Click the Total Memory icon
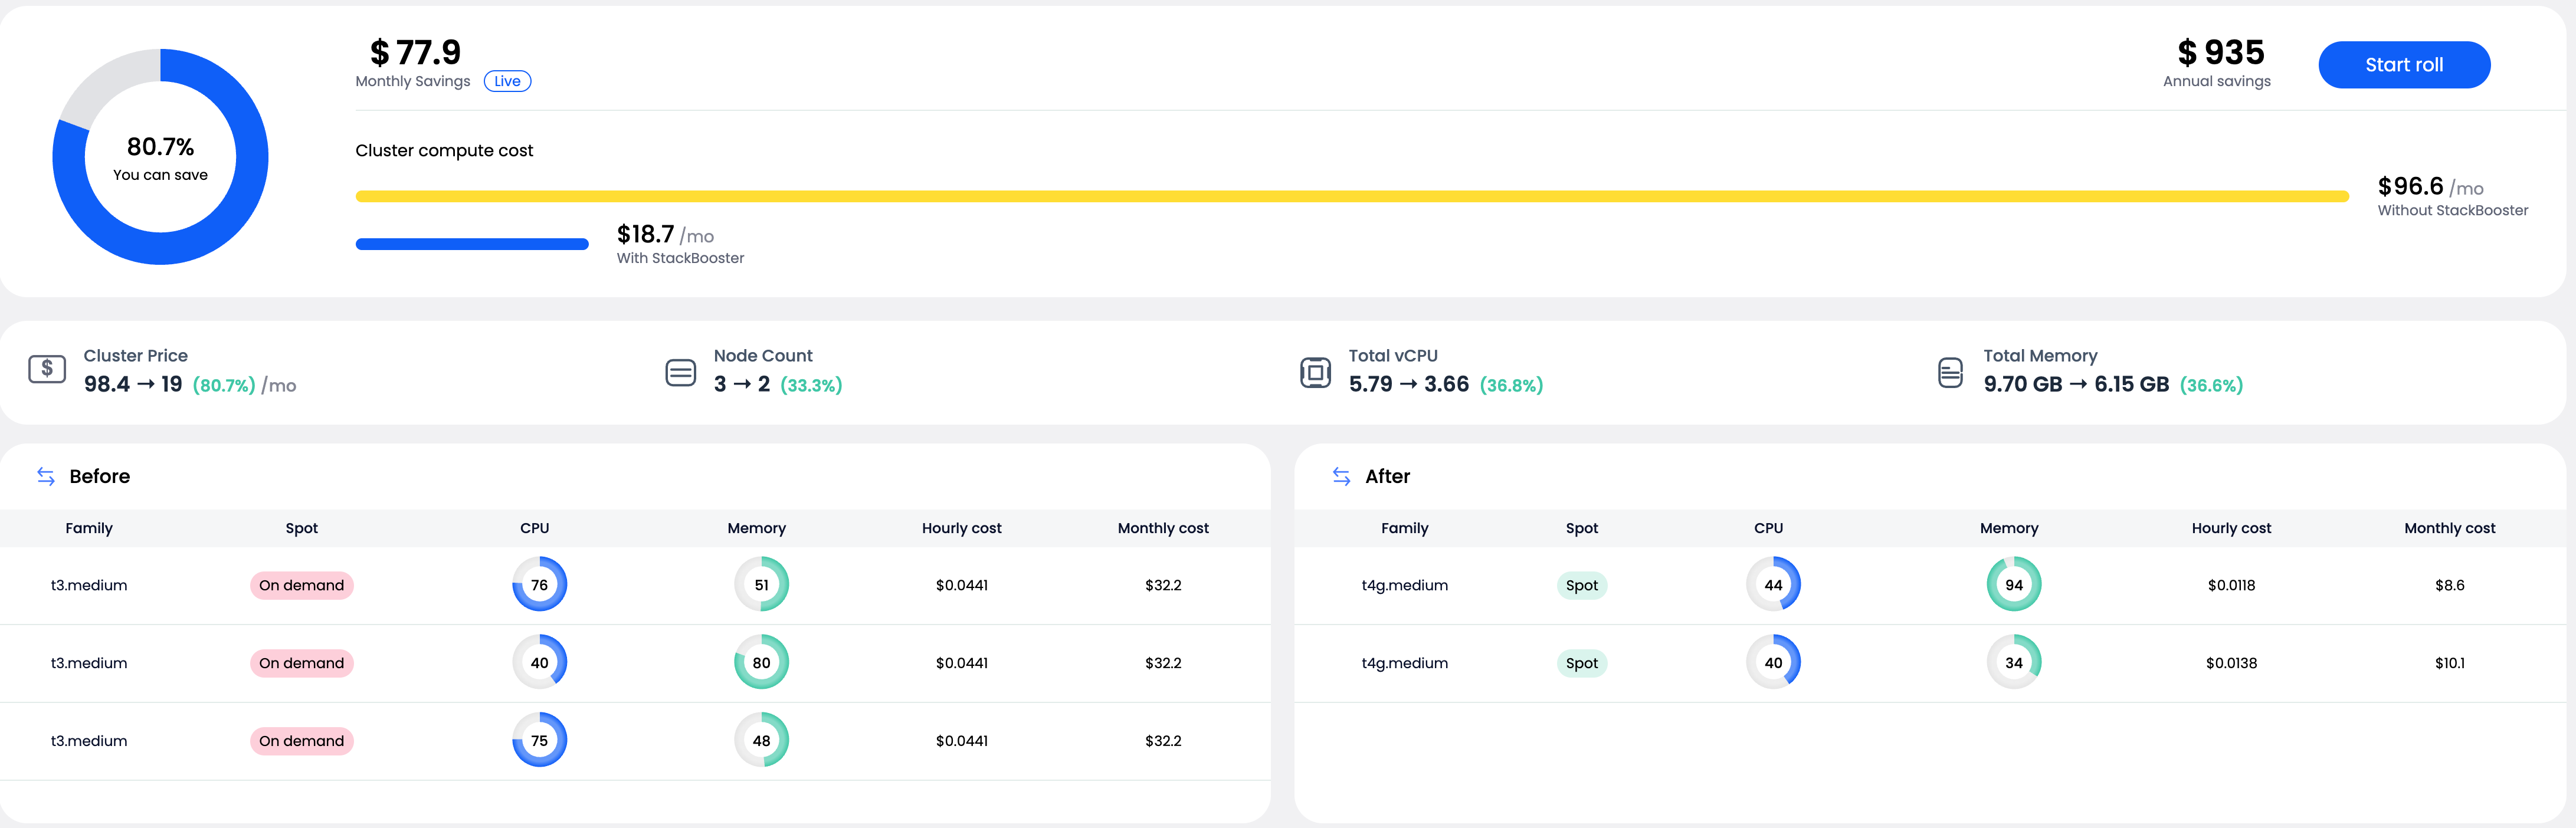 (1949, 372)
